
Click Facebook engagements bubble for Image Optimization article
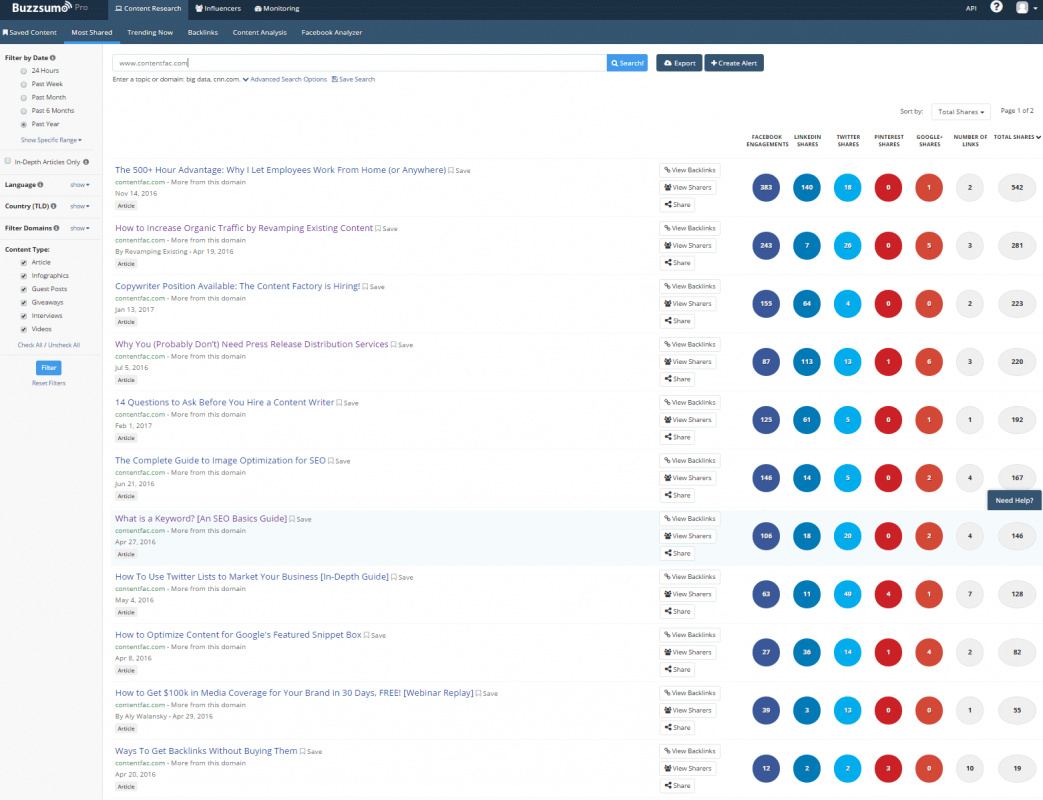coord(766,477)
